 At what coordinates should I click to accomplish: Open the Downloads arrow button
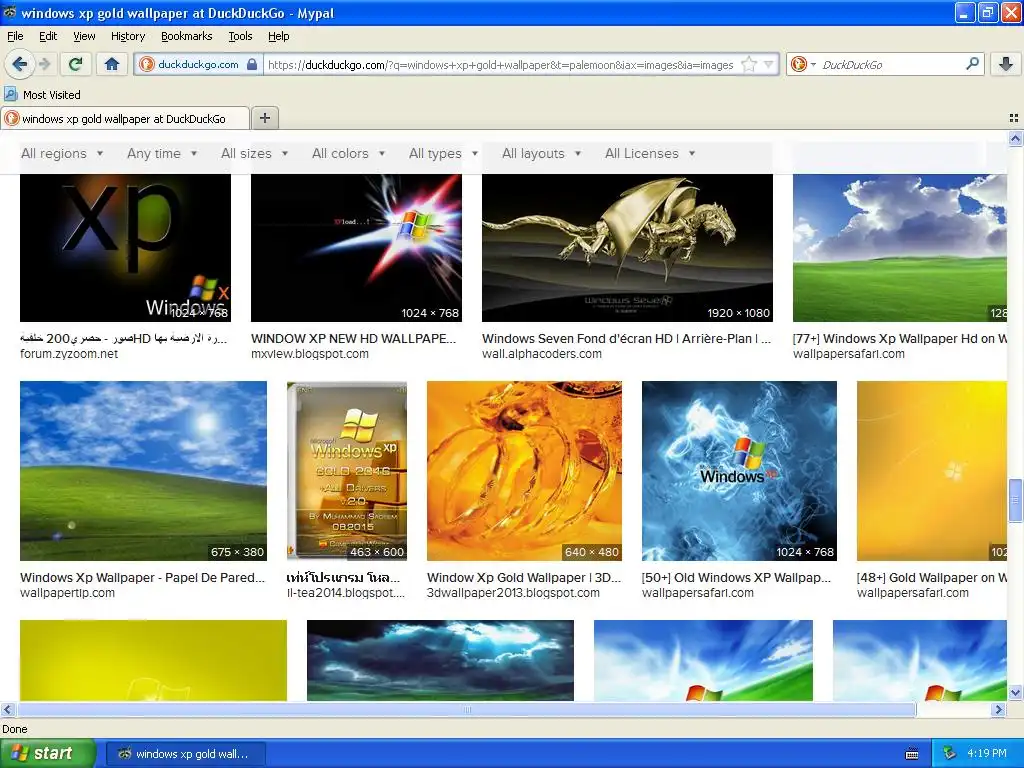1006,64
